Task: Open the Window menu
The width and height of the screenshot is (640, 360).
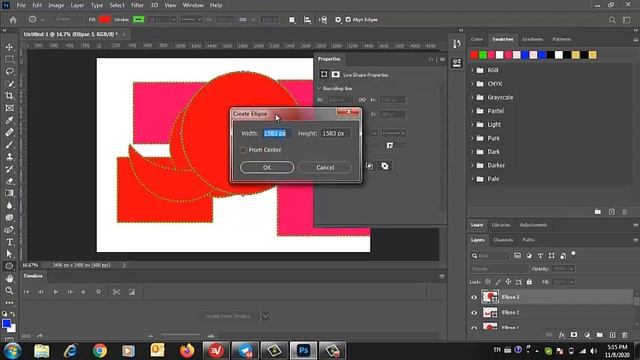Action: [x=193, y=5]
